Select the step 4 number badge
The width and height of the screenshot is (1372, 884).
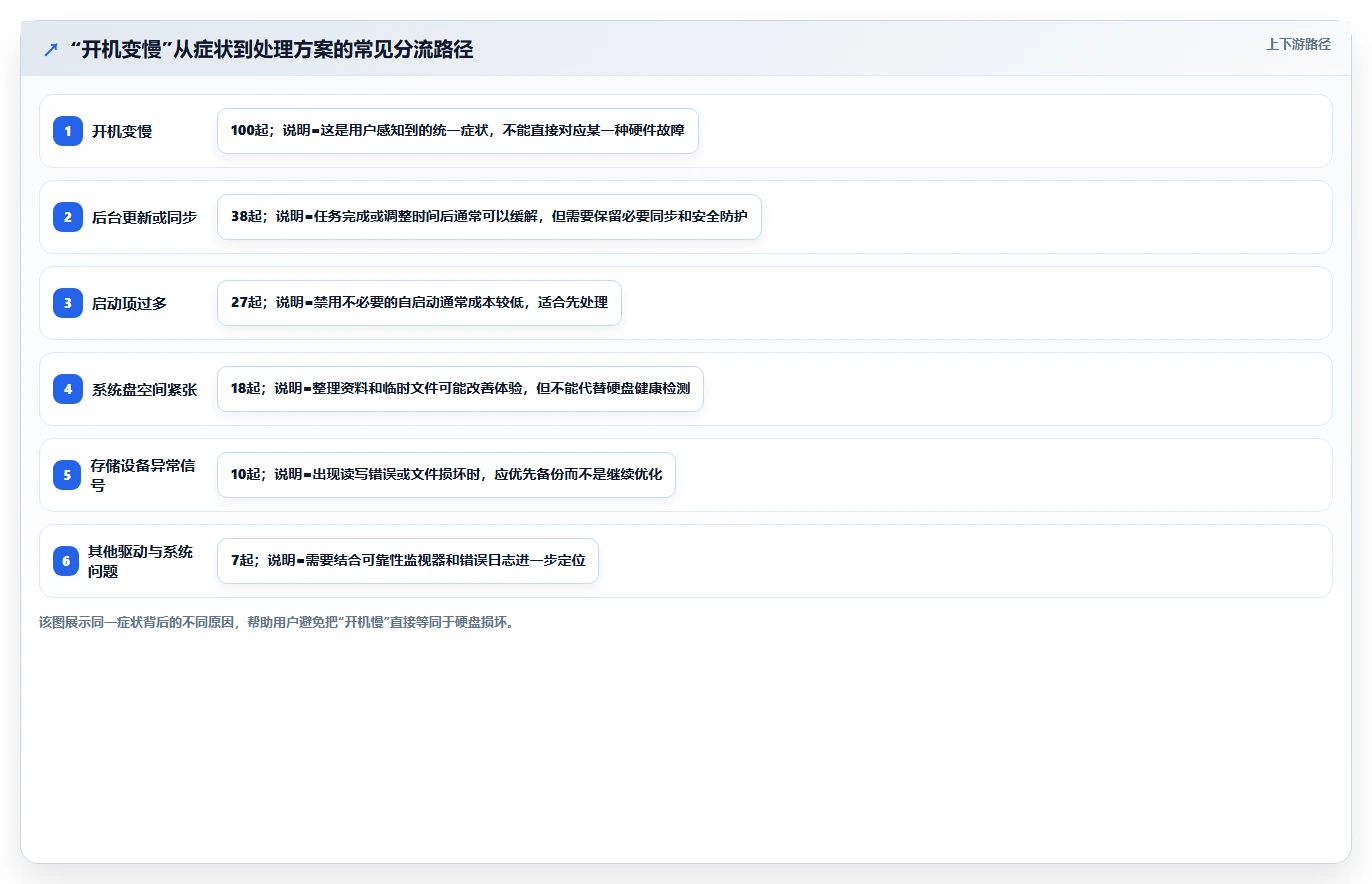click(x=68, y=389)
